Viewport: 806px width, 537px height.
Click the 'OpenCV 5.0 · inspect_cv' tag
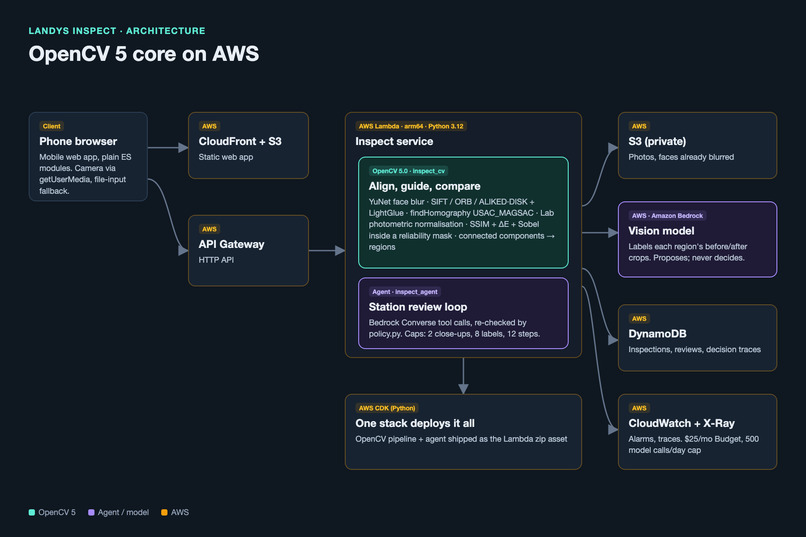coord(409,171)
